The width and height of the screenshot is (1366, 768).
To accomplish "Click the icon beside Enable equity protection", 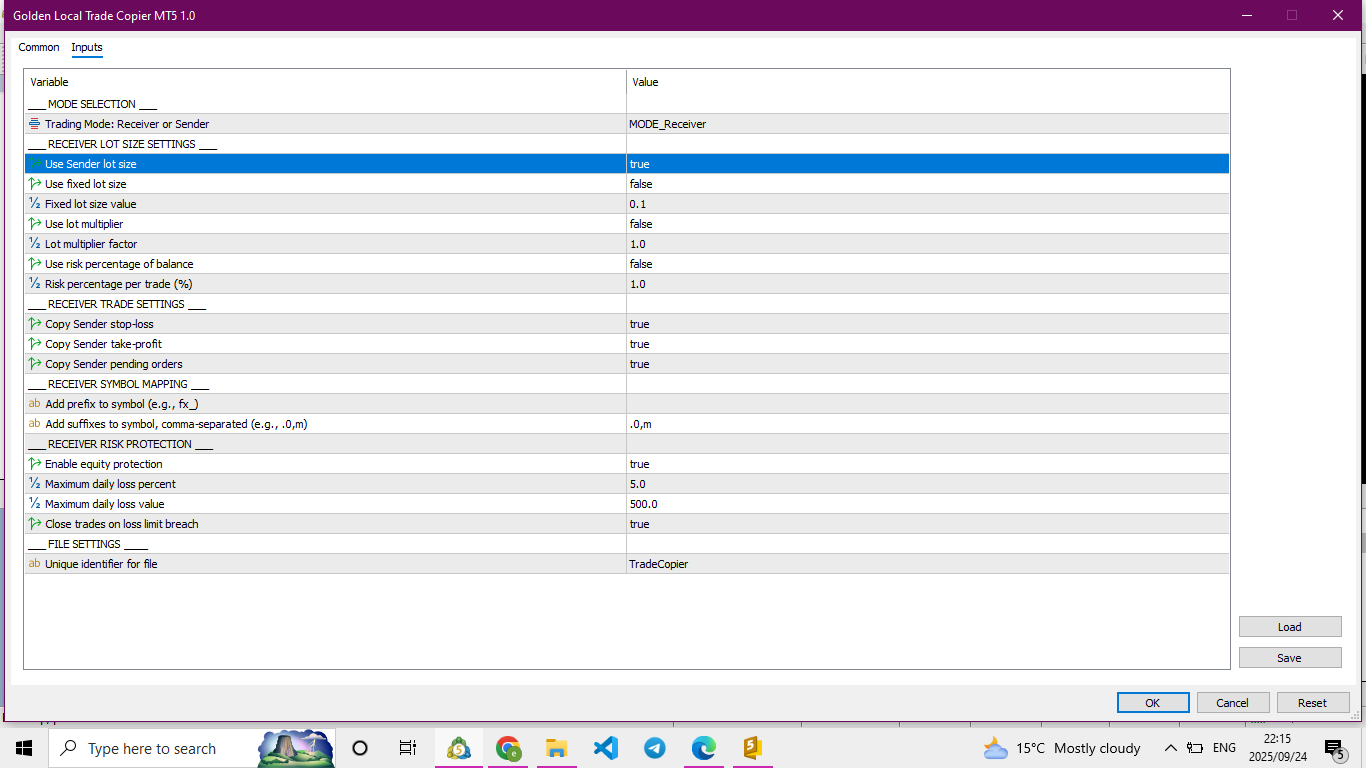I will pyautogui.click(x=35, y=464).
